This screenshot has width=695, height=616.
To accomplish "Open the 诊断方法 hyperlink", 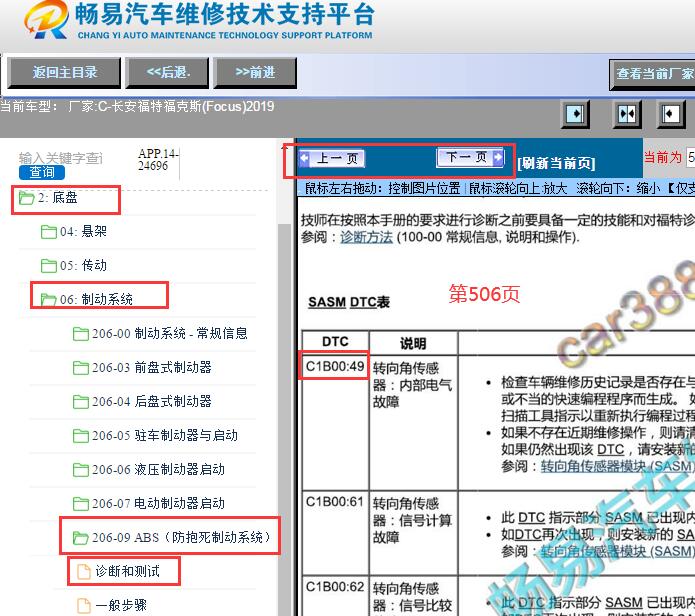I will pos(366,238).
